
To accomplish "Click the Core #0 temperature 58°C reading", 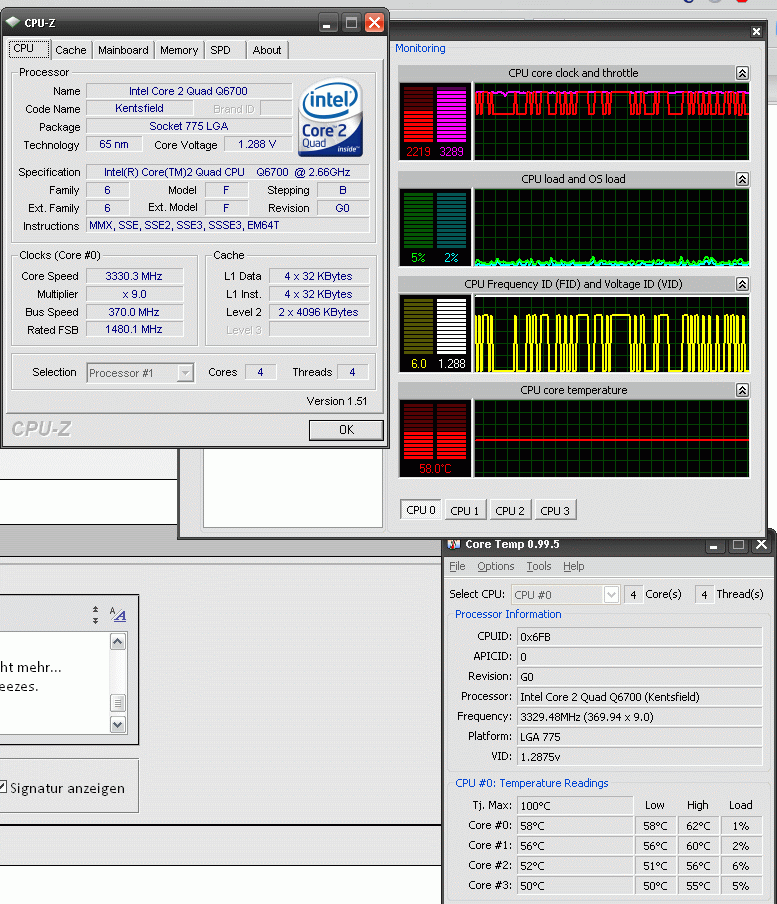I will click(575, 826).
